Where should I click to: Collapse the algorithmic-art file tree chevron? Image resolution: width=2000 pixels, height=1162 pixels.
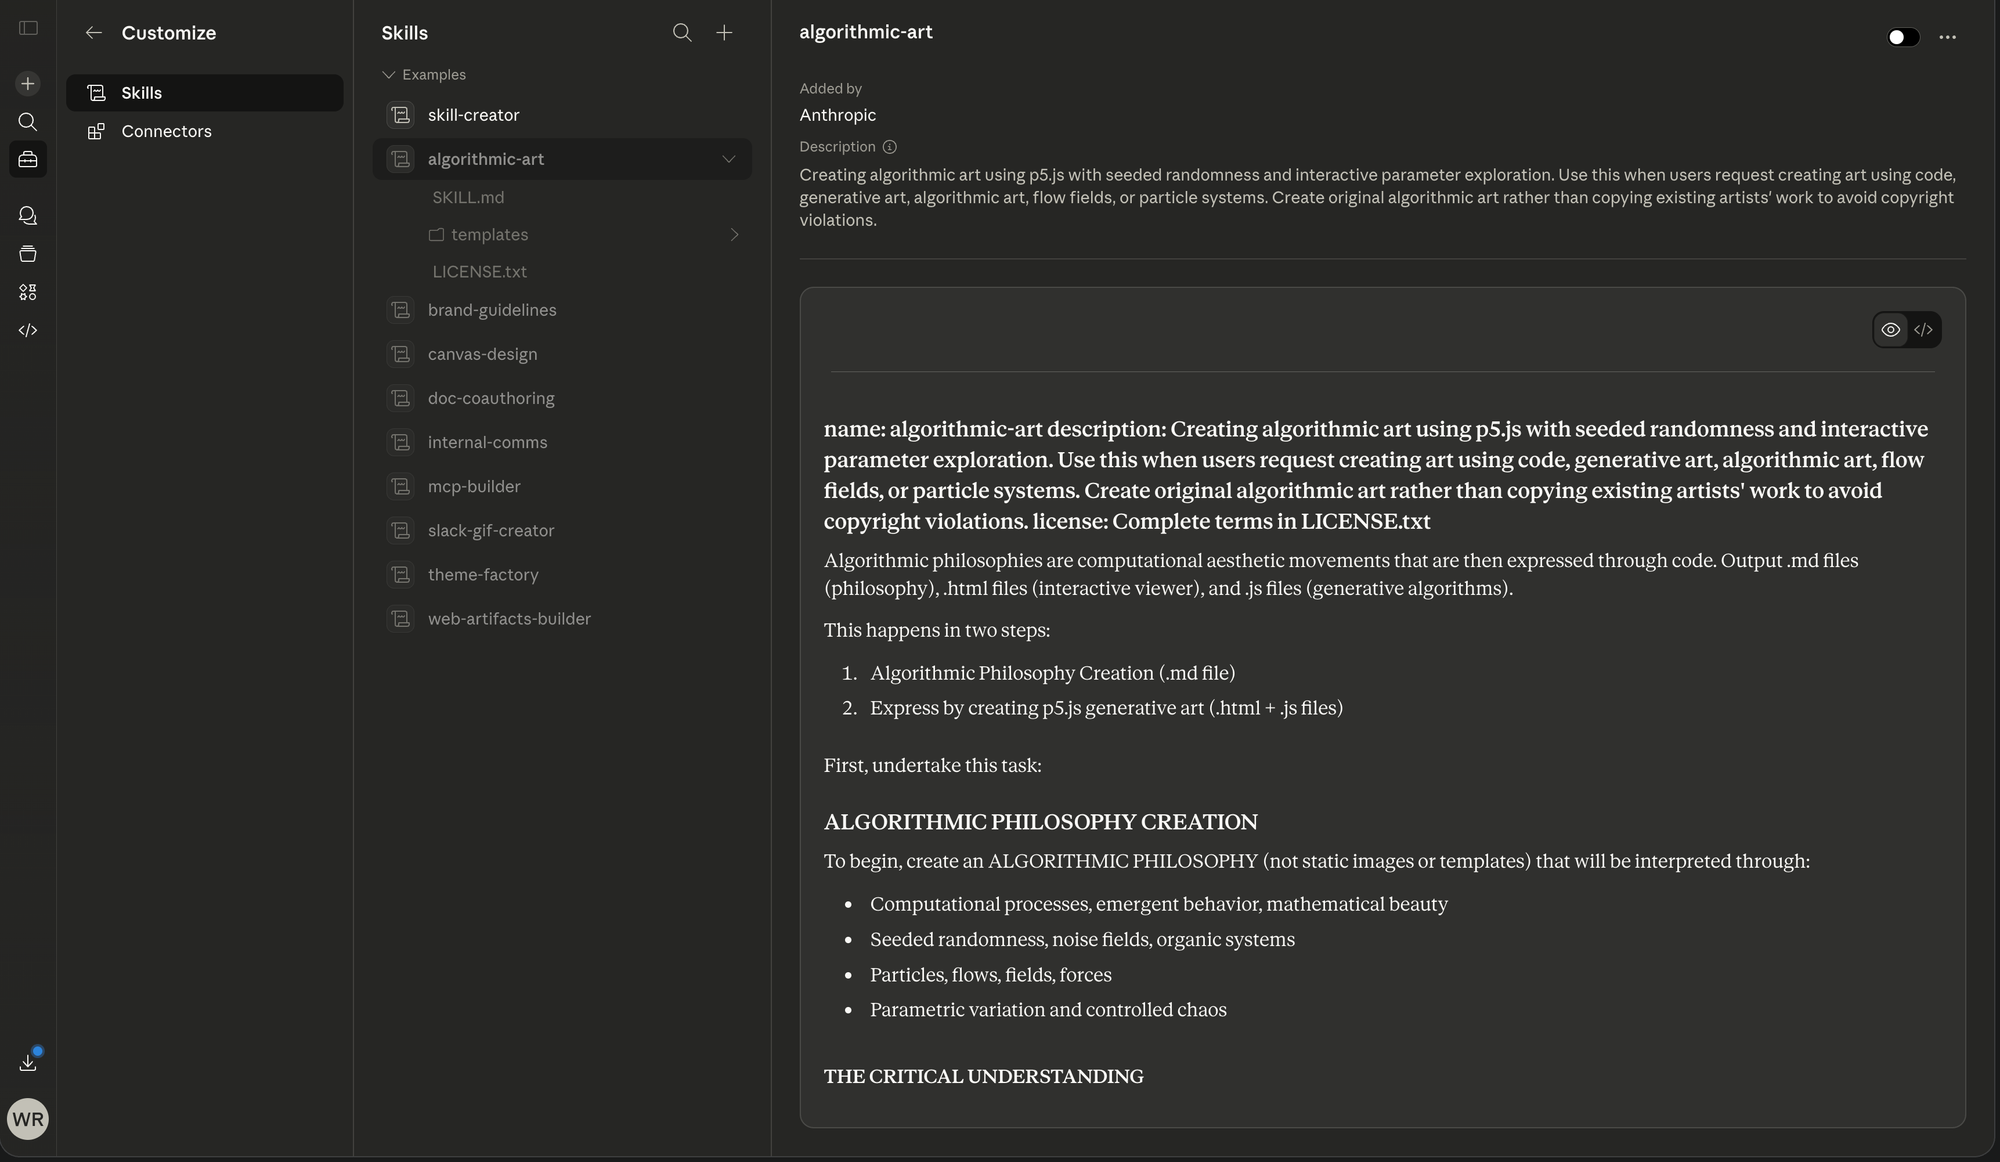click(x=728, y=159)
